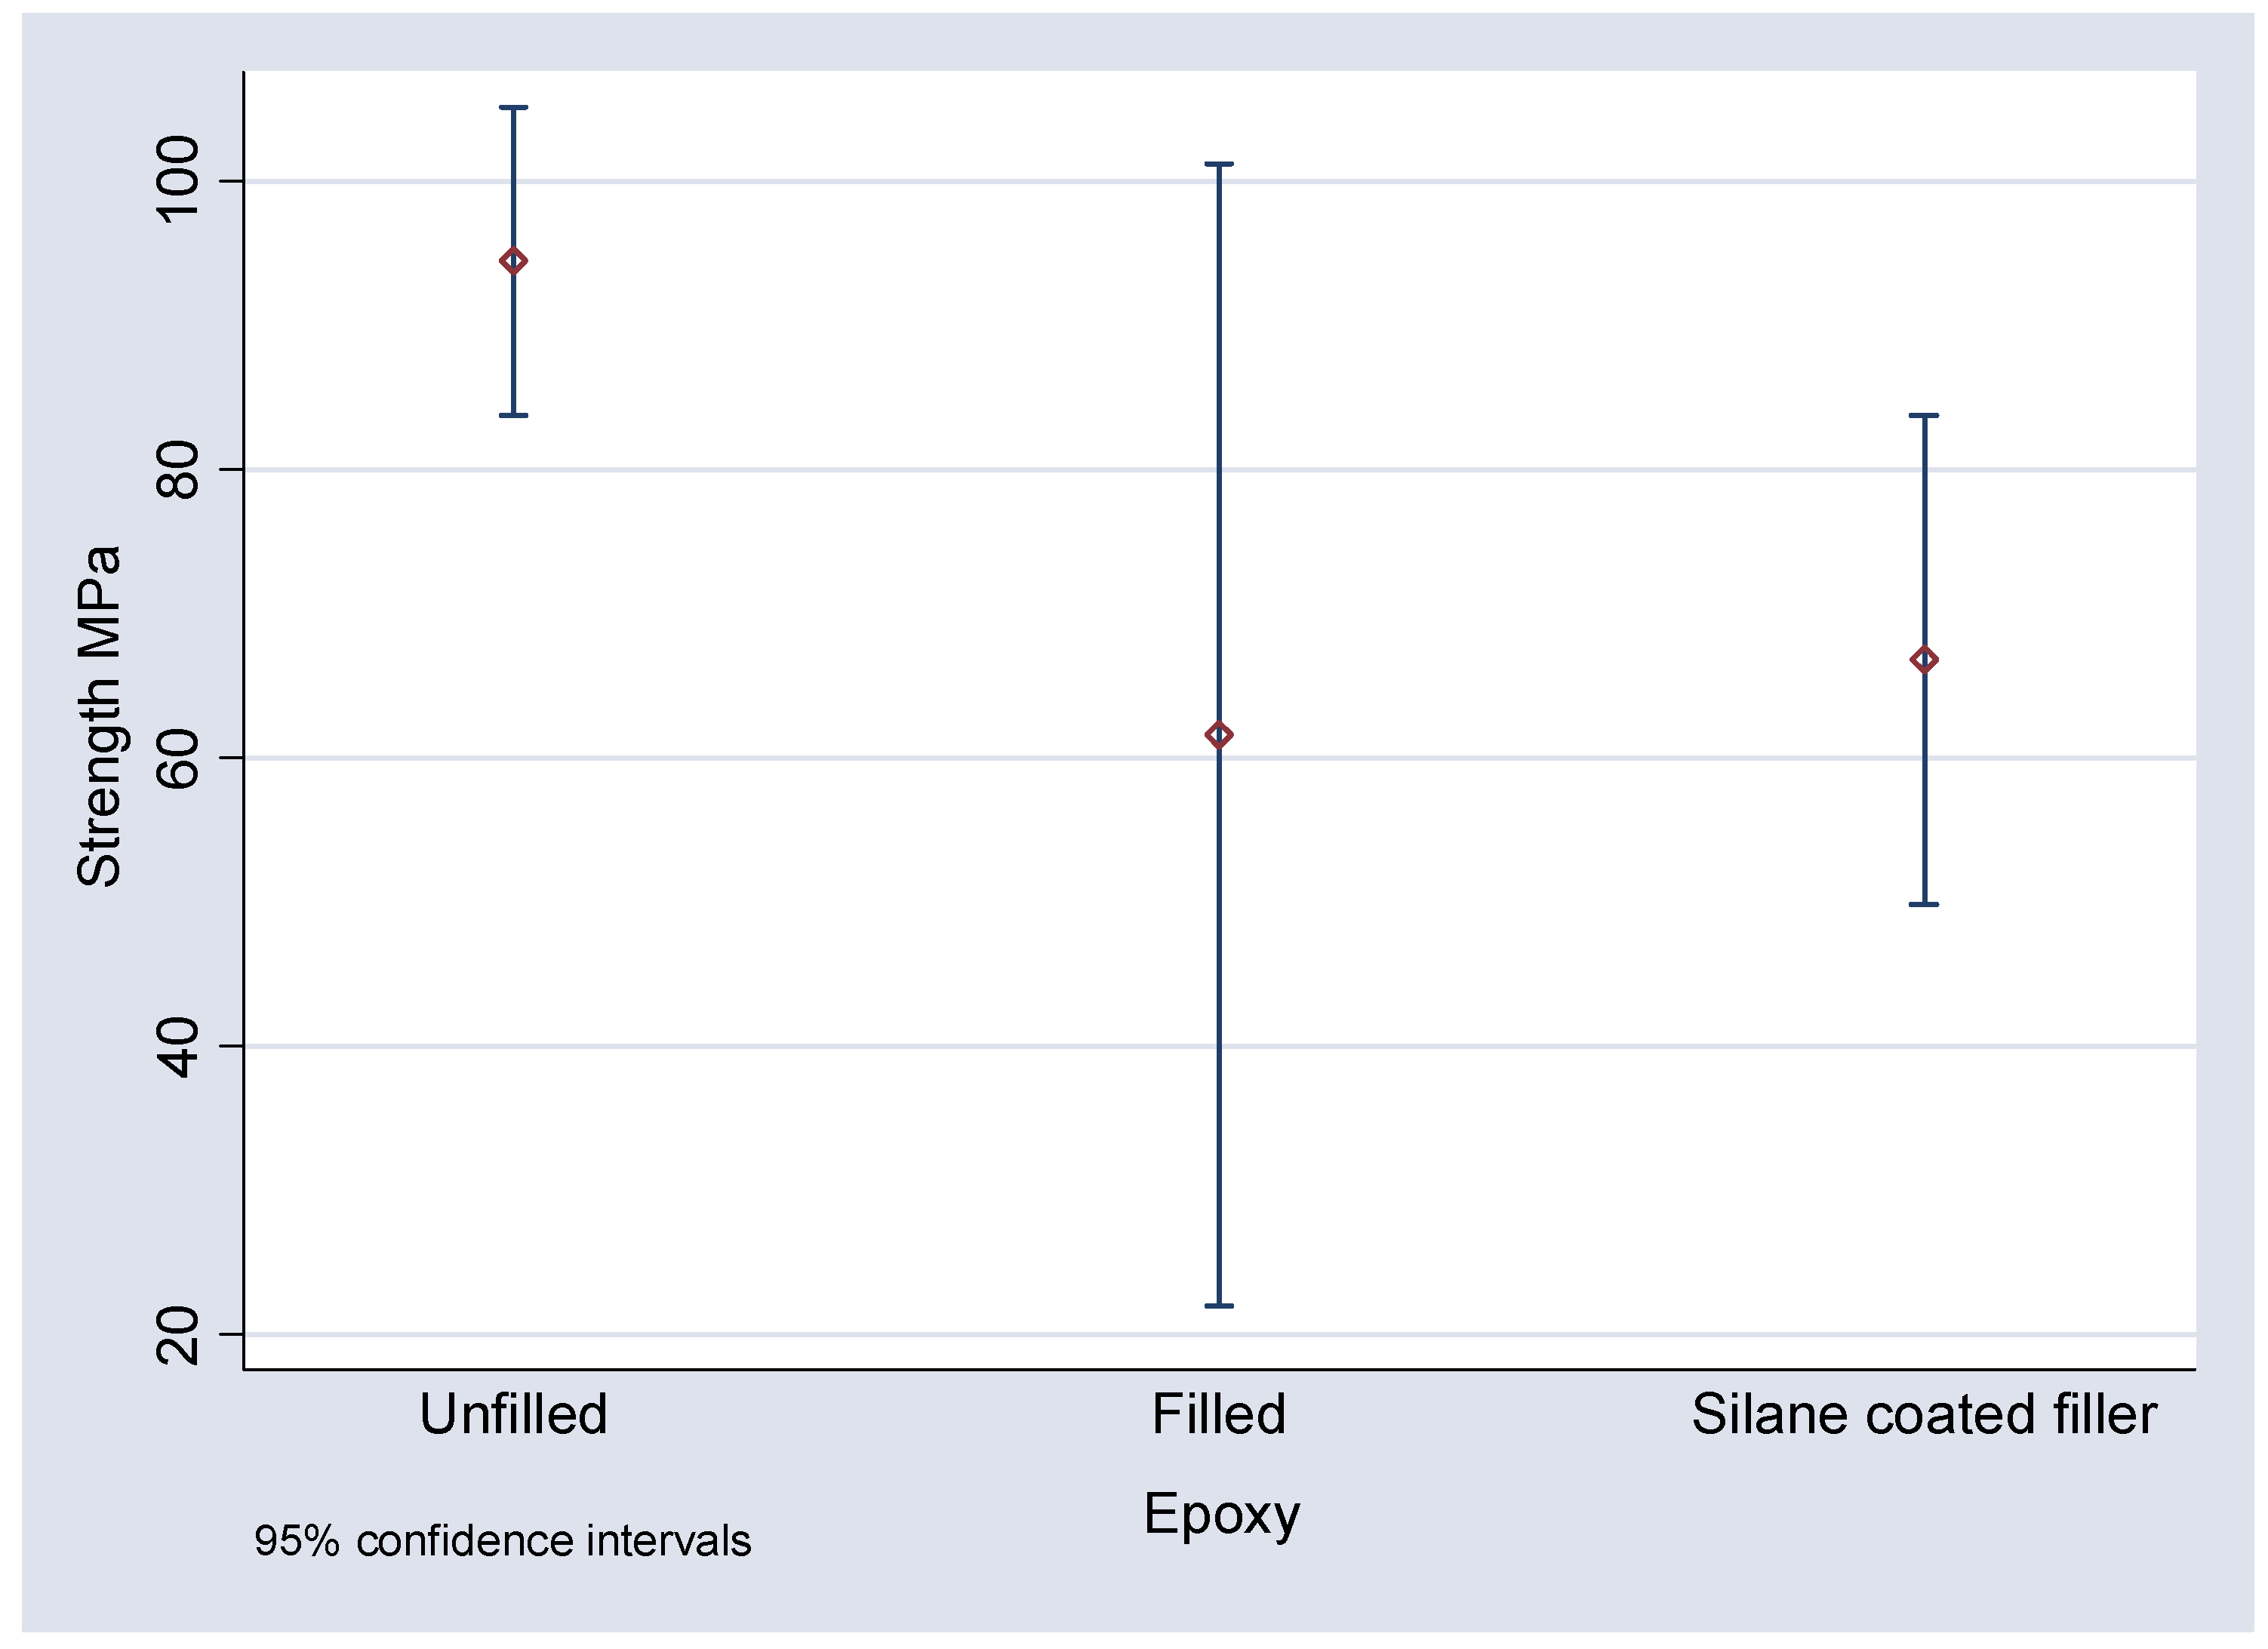Select lower cap of Unfilled error bar
The image size is (2268, 1649).
tap(513, 415)
